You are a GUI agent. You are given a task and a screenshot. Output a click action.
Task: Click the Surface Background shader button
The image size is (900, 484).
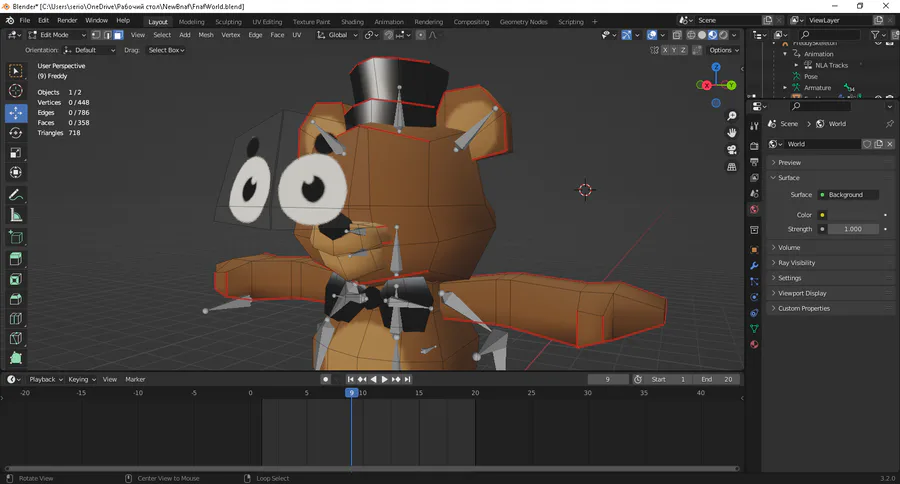tap(848, 195)
